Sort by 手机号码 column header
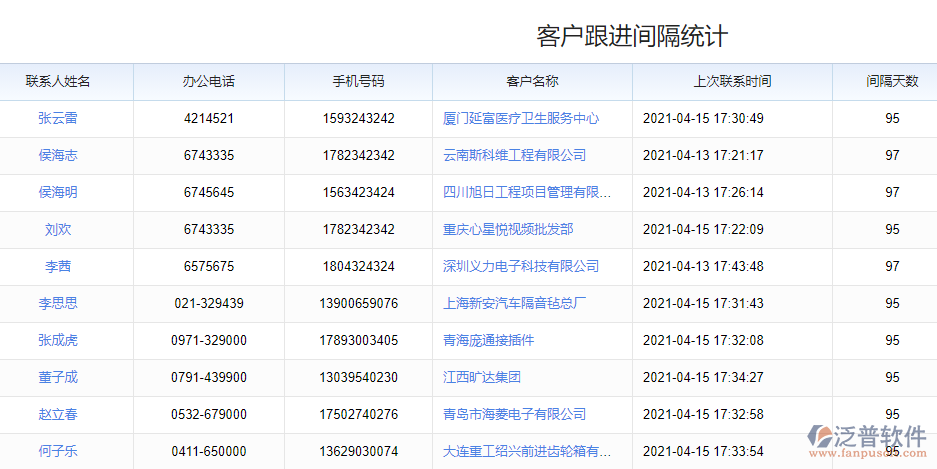This screenshot has height=469, width=937. point(358,81)
